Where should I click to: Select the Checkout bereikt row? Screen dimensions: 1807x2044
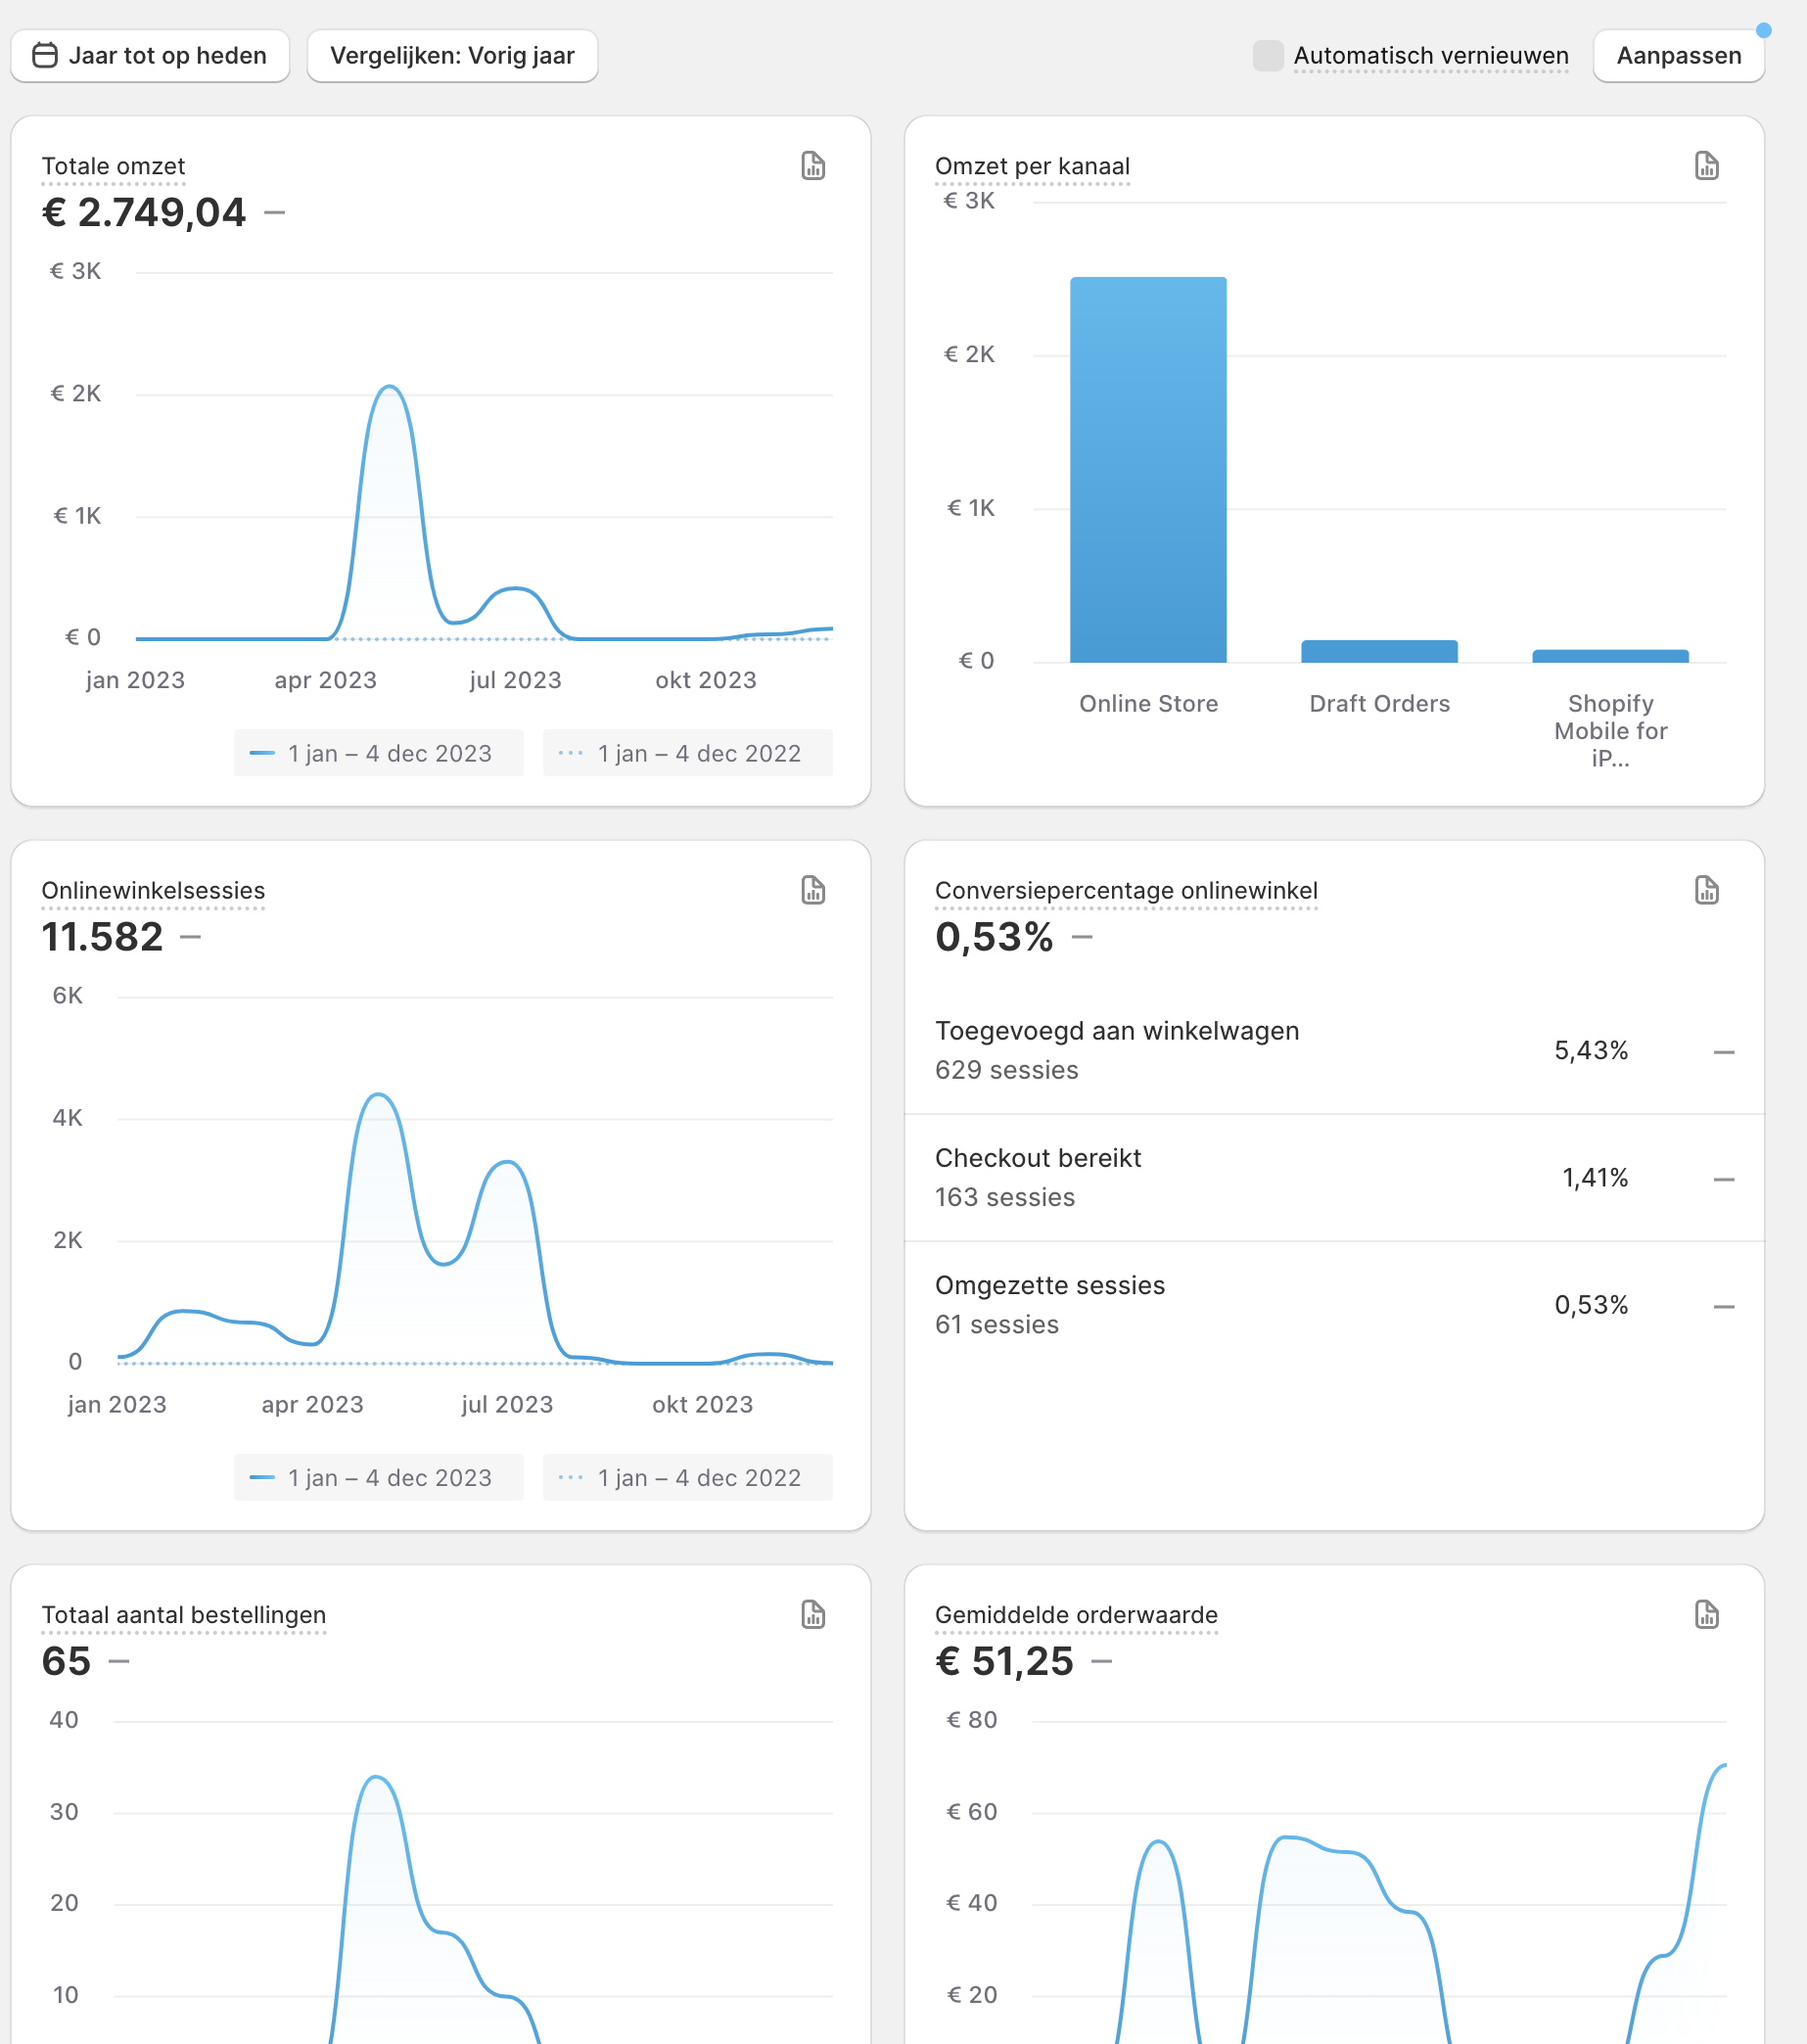(x=1334, y=1178)
